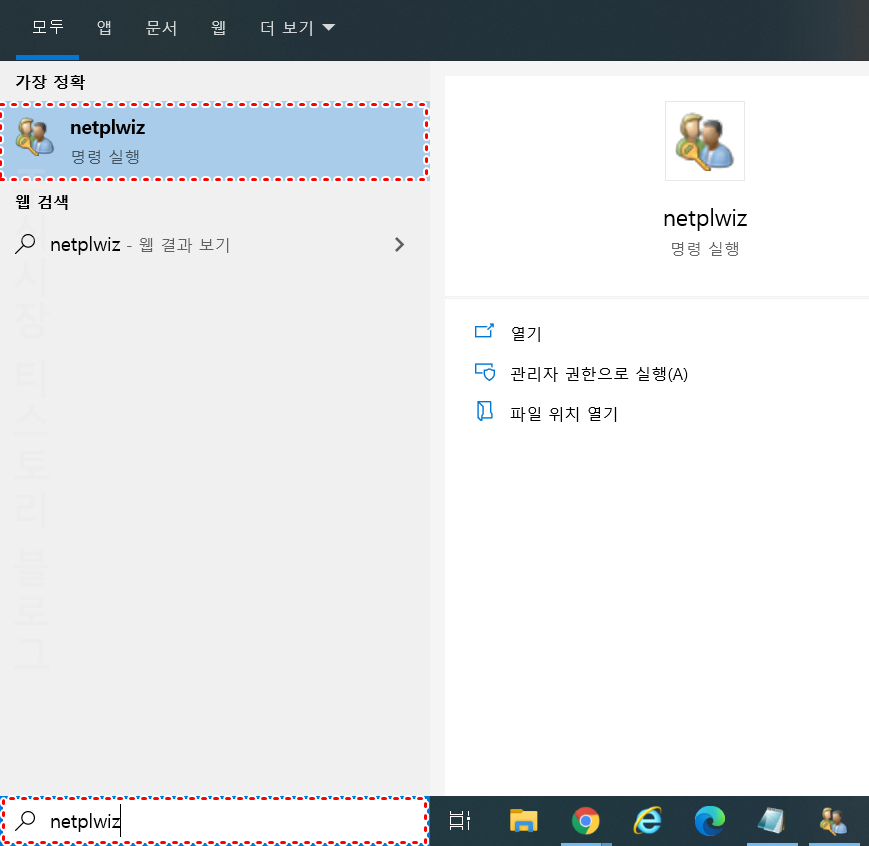Image resolution: width=869 pixels, height=846 pixels.
Task: Click 명령 실행 label under preview title
Action: coord(705,249)
